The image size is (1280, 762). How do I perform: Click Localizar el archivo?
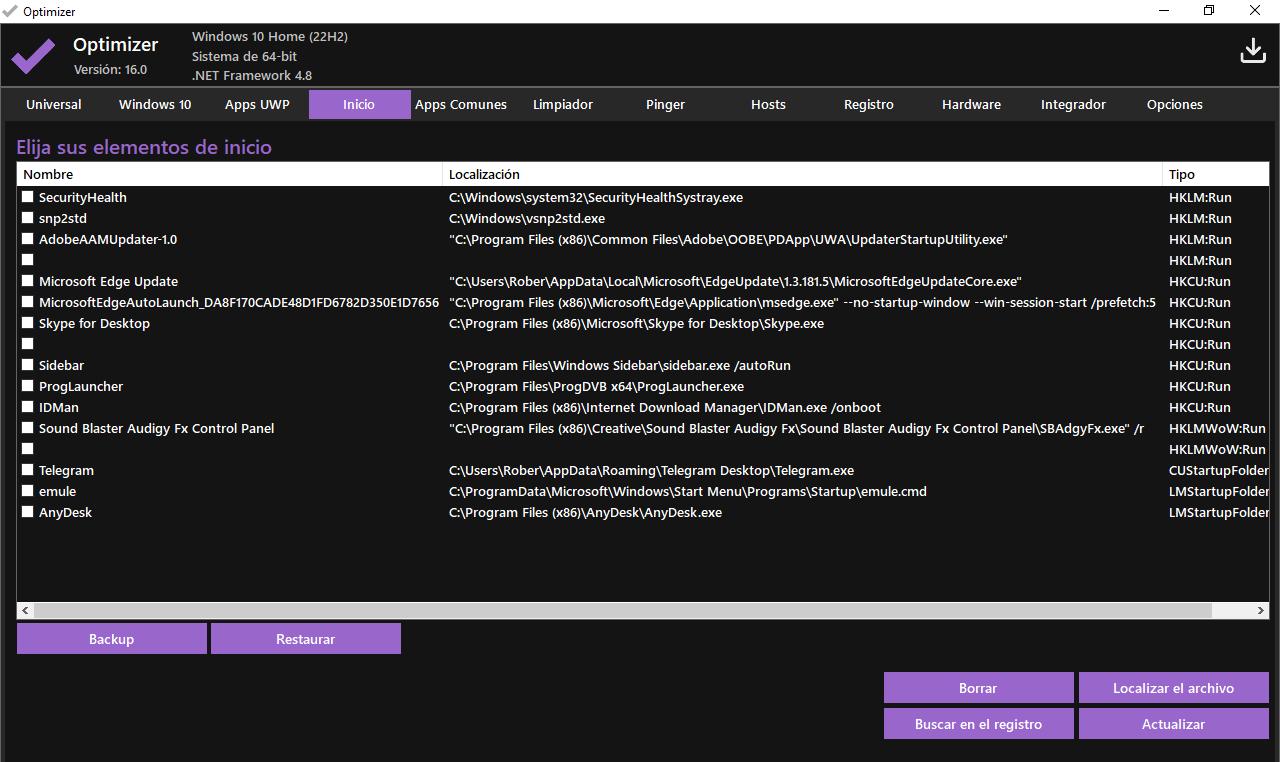[x=1172, y=688]
